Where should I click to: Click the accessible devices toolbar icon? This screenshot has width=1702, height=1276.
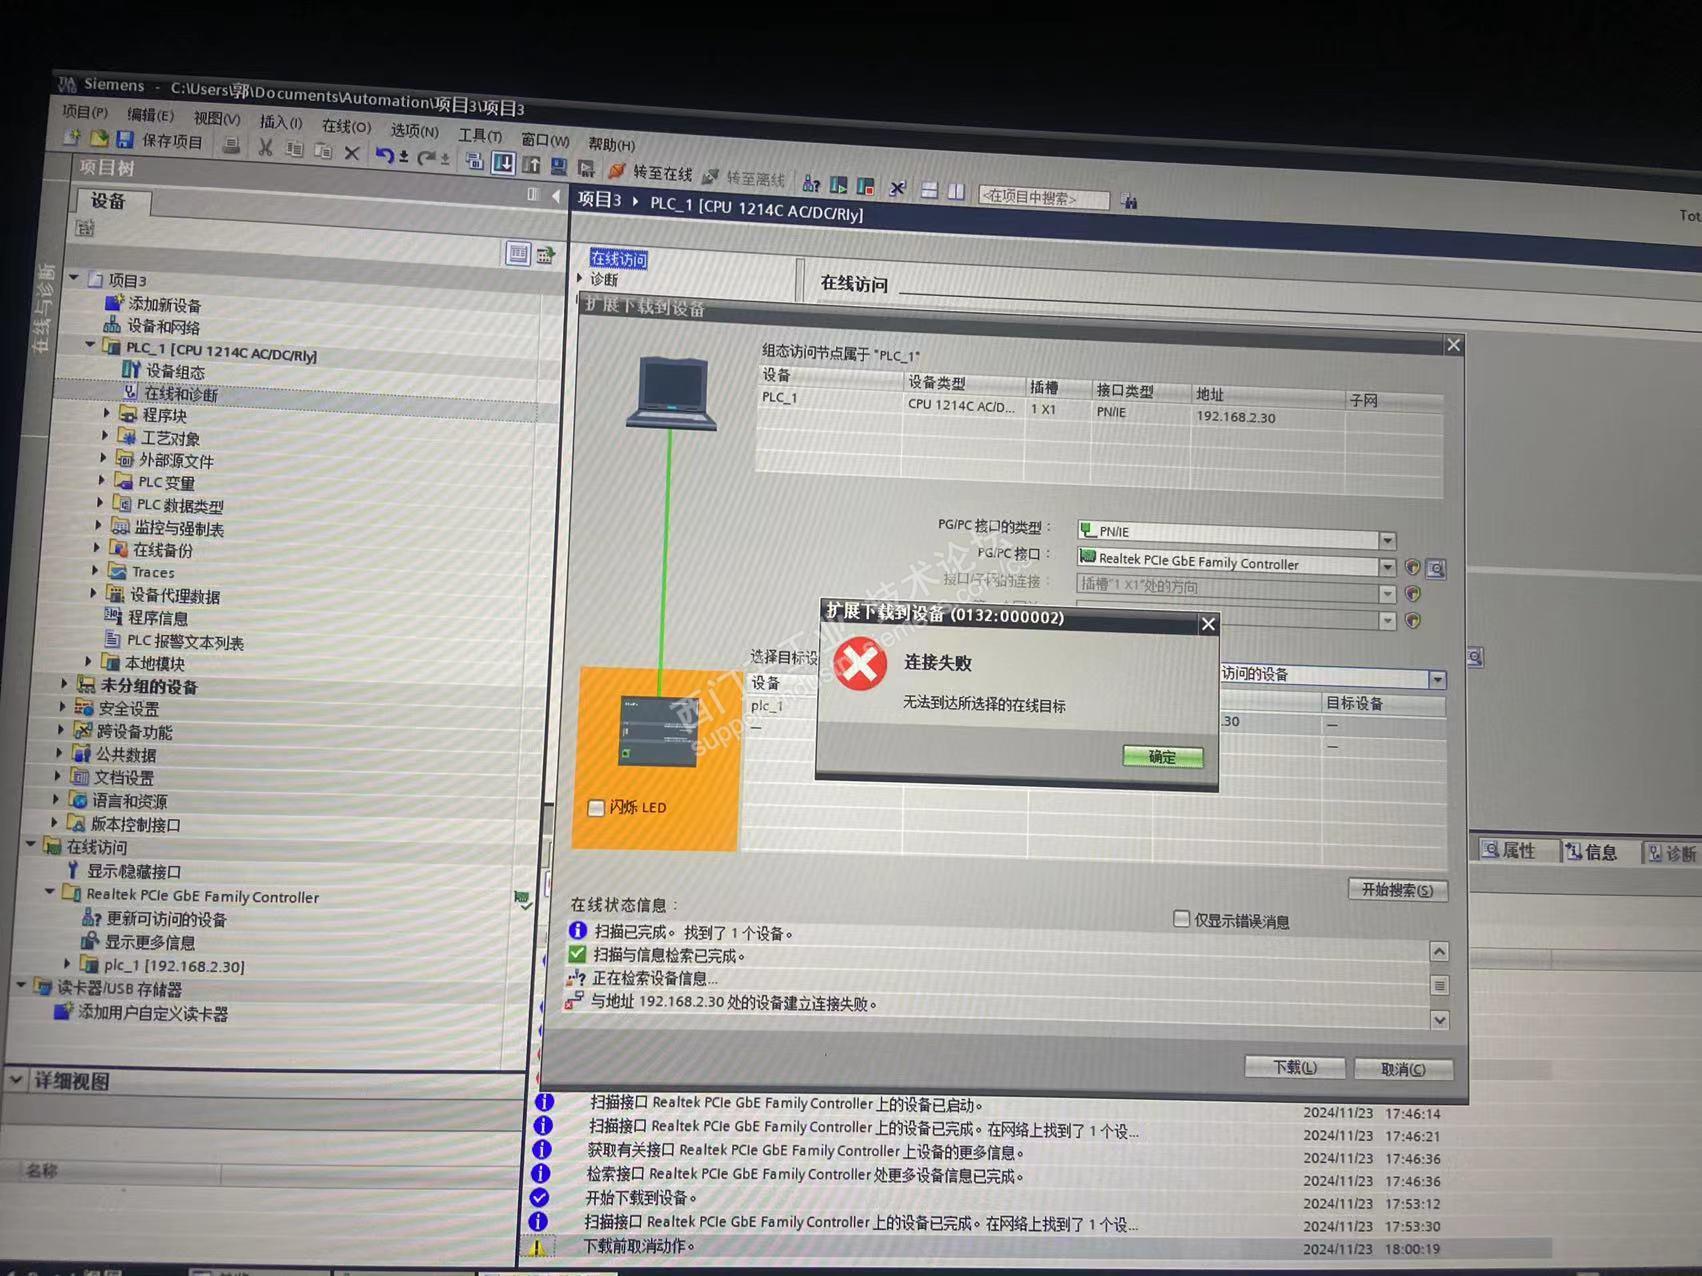[x=811, y=183]
